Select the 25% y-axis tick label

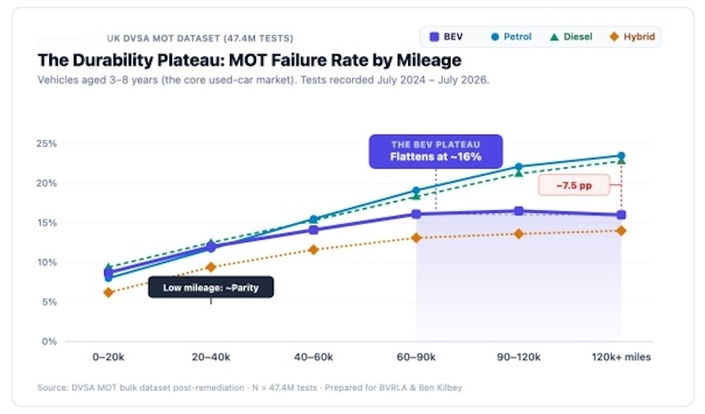[x=47, y=144]
